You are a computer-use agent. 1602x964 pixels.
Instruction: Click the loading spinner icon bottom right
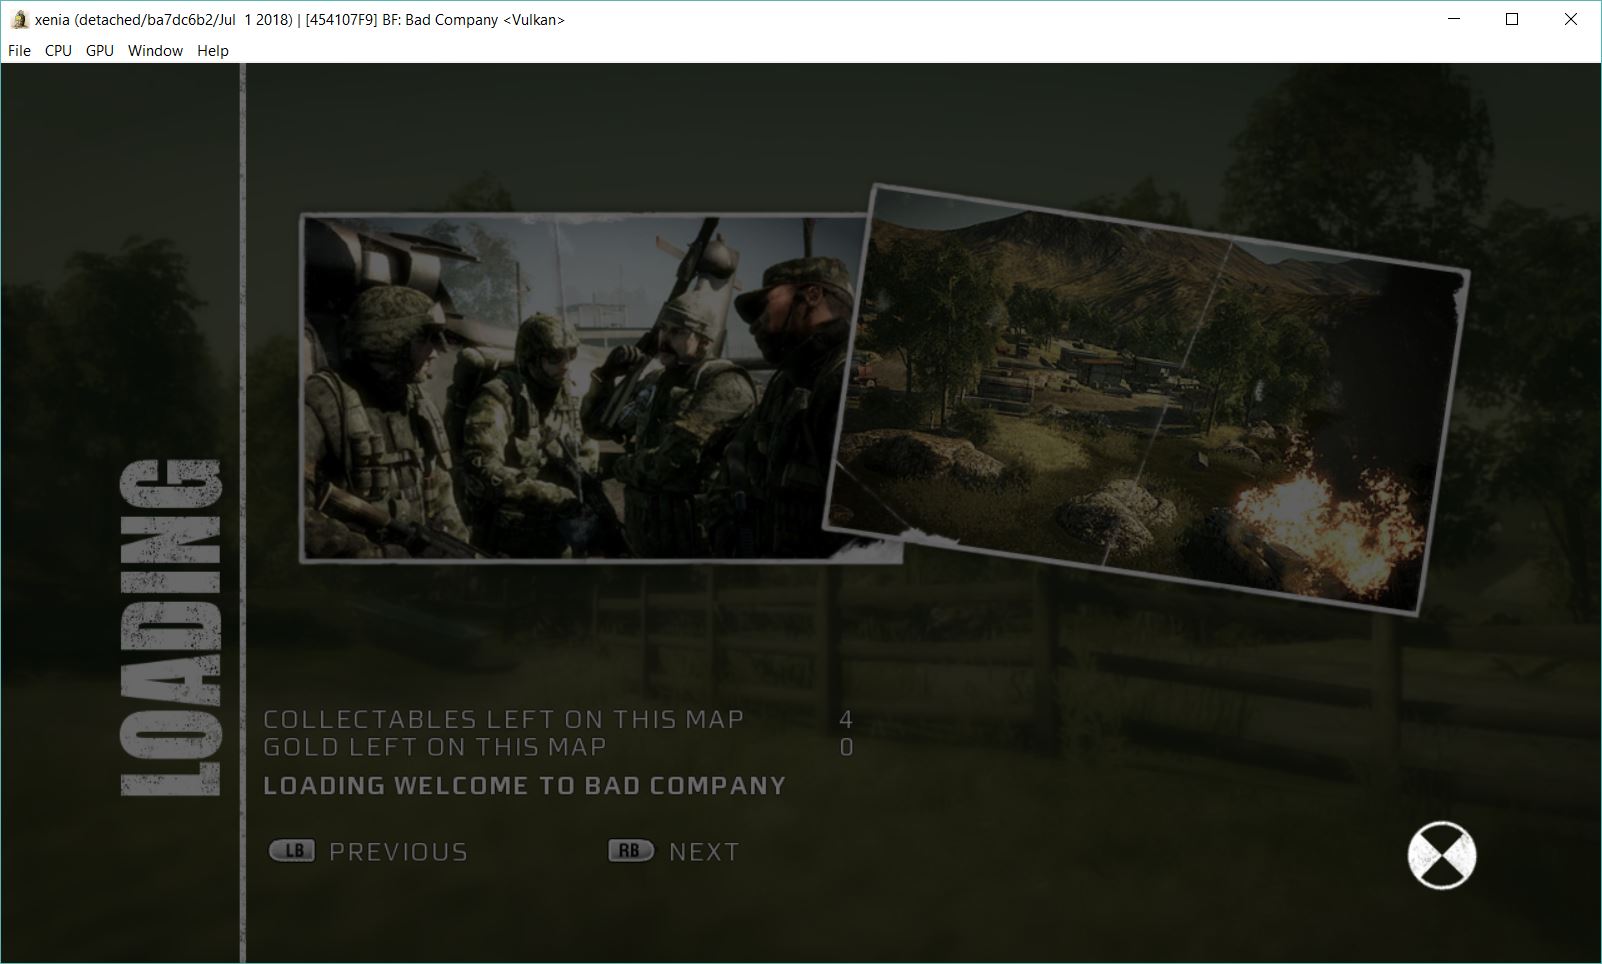point(1444,855)
